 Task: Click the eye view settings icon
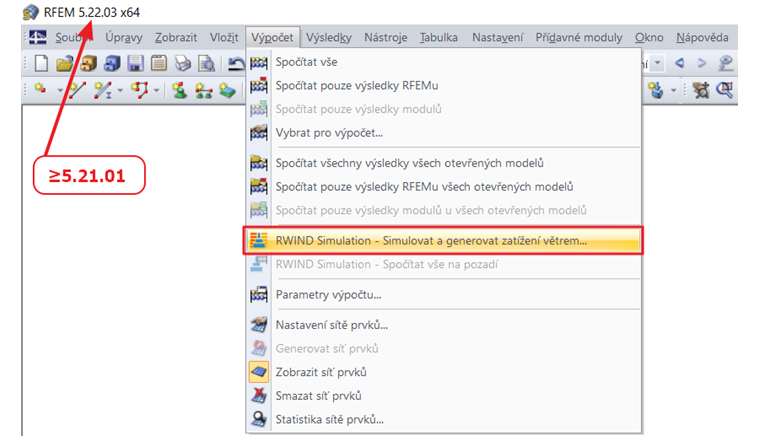click(x=726, y=63)
